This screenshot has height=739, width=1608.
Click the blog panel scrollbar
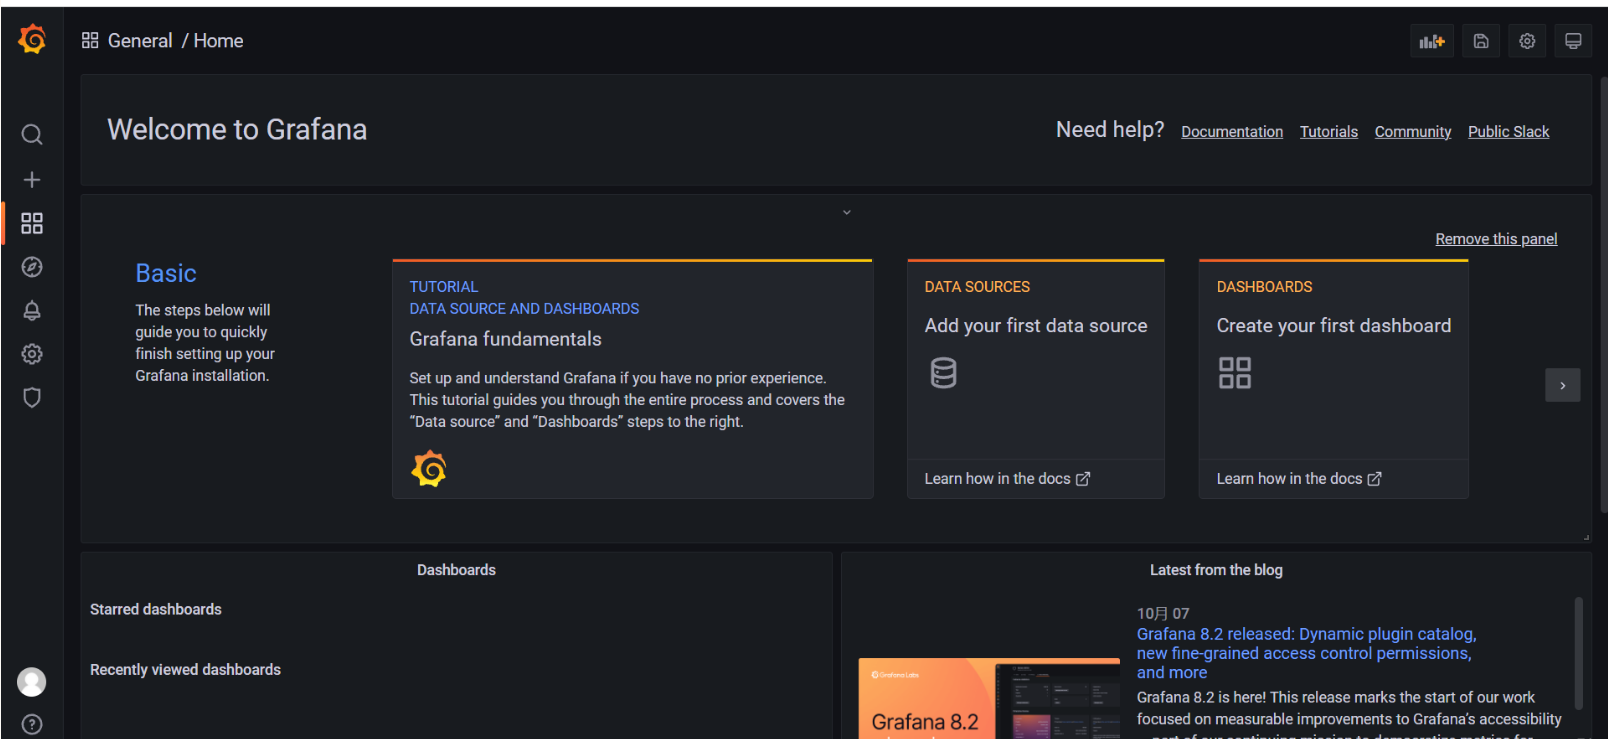click(1579, 653)
